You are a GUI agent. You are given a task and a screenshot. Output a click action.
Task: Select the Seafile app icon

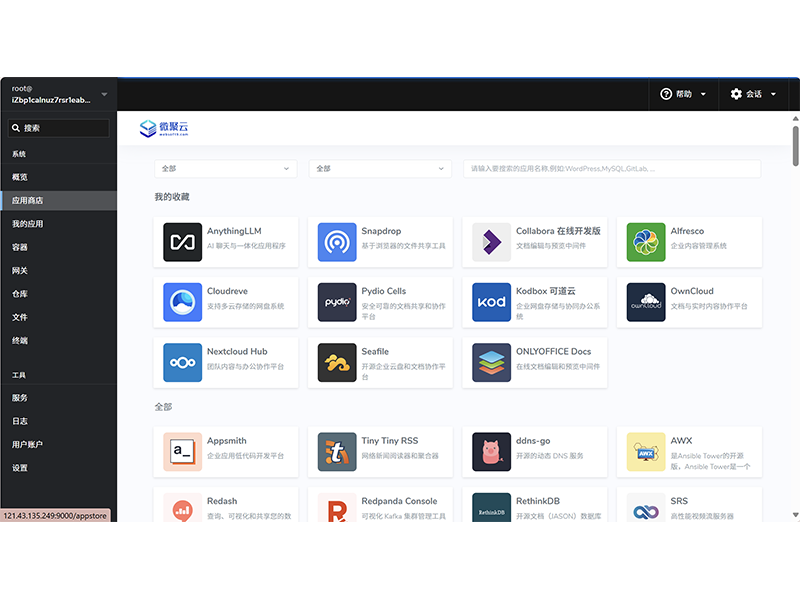pos(337,363)
